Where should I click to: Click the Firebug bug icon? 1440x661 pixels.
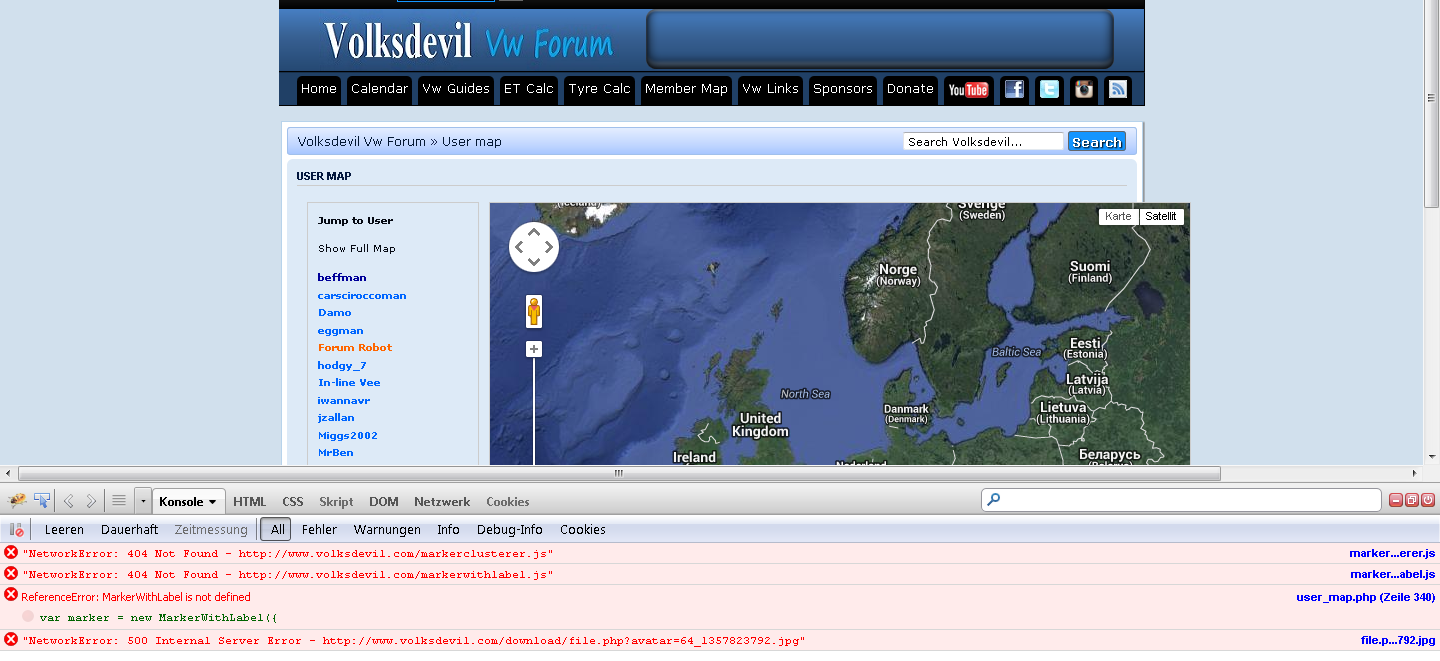17,501
